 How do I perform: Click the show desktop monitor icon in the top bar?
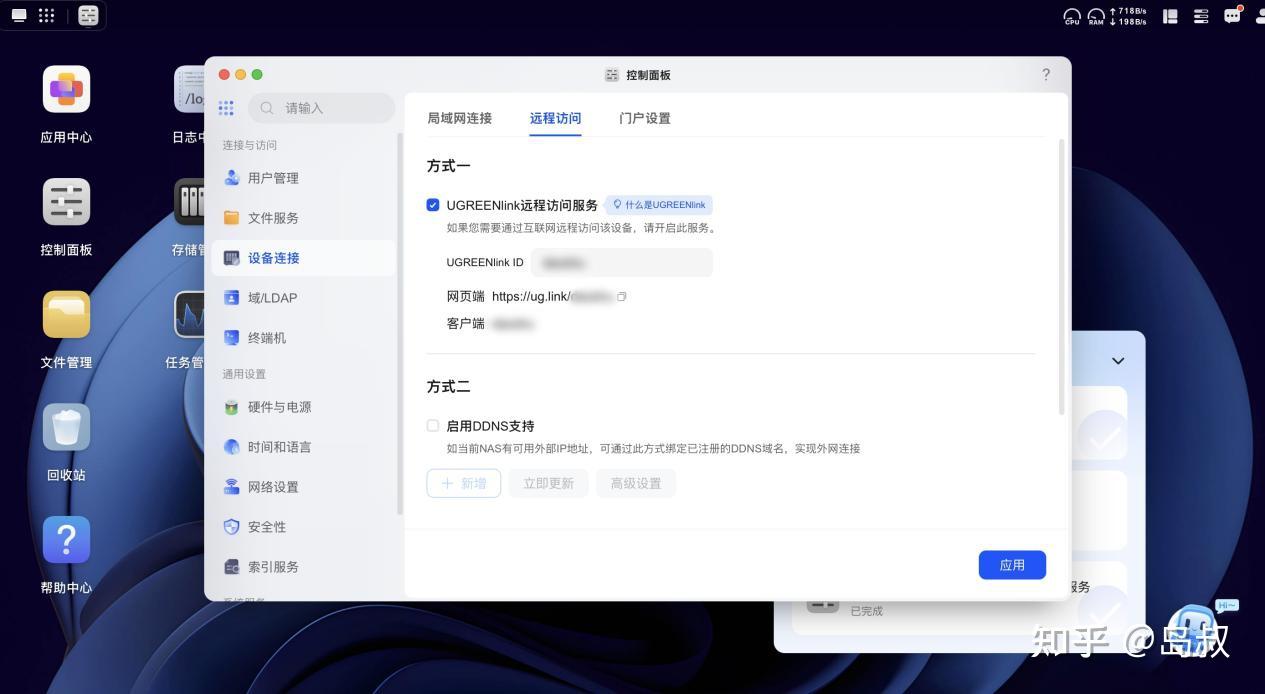(x=19, y=15)
